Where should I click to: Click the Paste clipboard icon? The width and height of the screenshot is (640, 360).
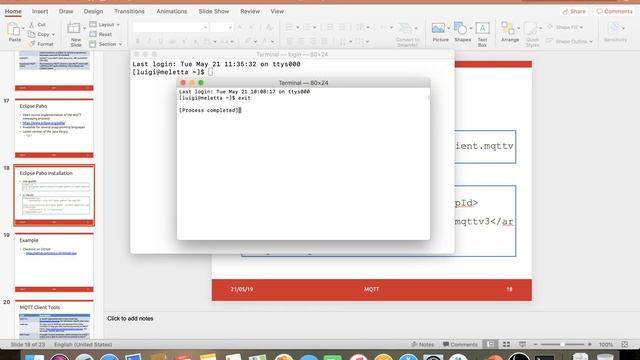tap(13, 29)
